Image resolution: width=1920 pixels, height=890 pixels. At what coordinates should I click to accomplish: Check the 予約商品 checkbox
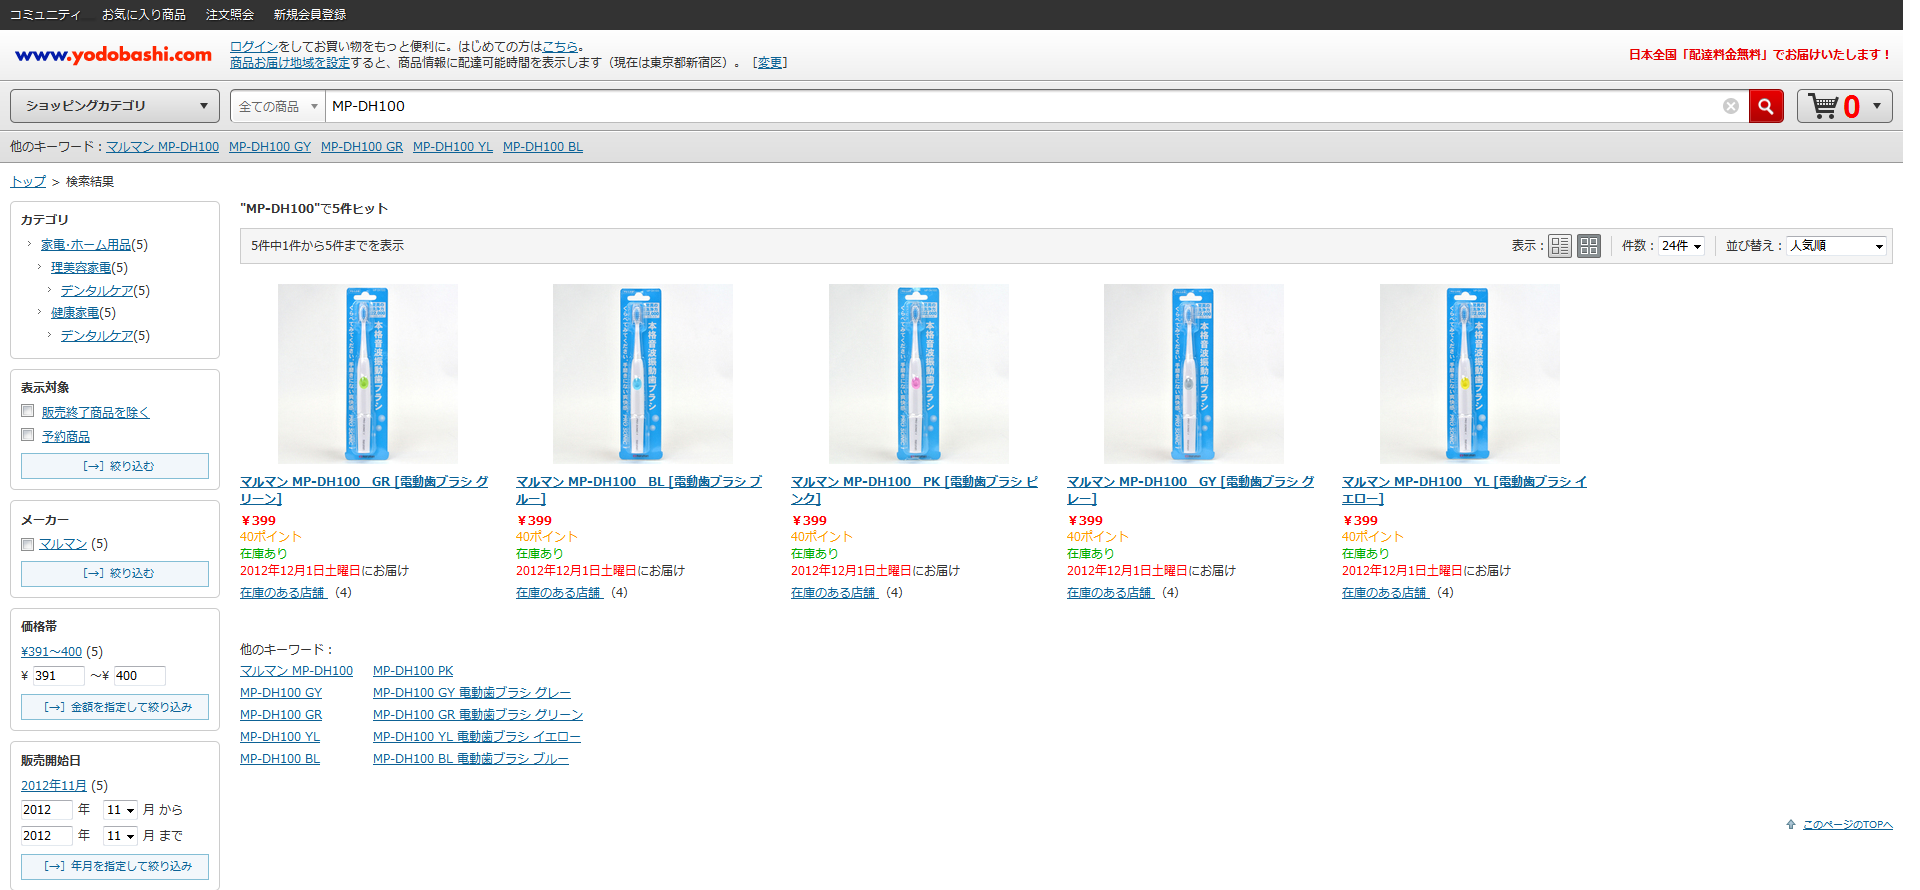28,435
